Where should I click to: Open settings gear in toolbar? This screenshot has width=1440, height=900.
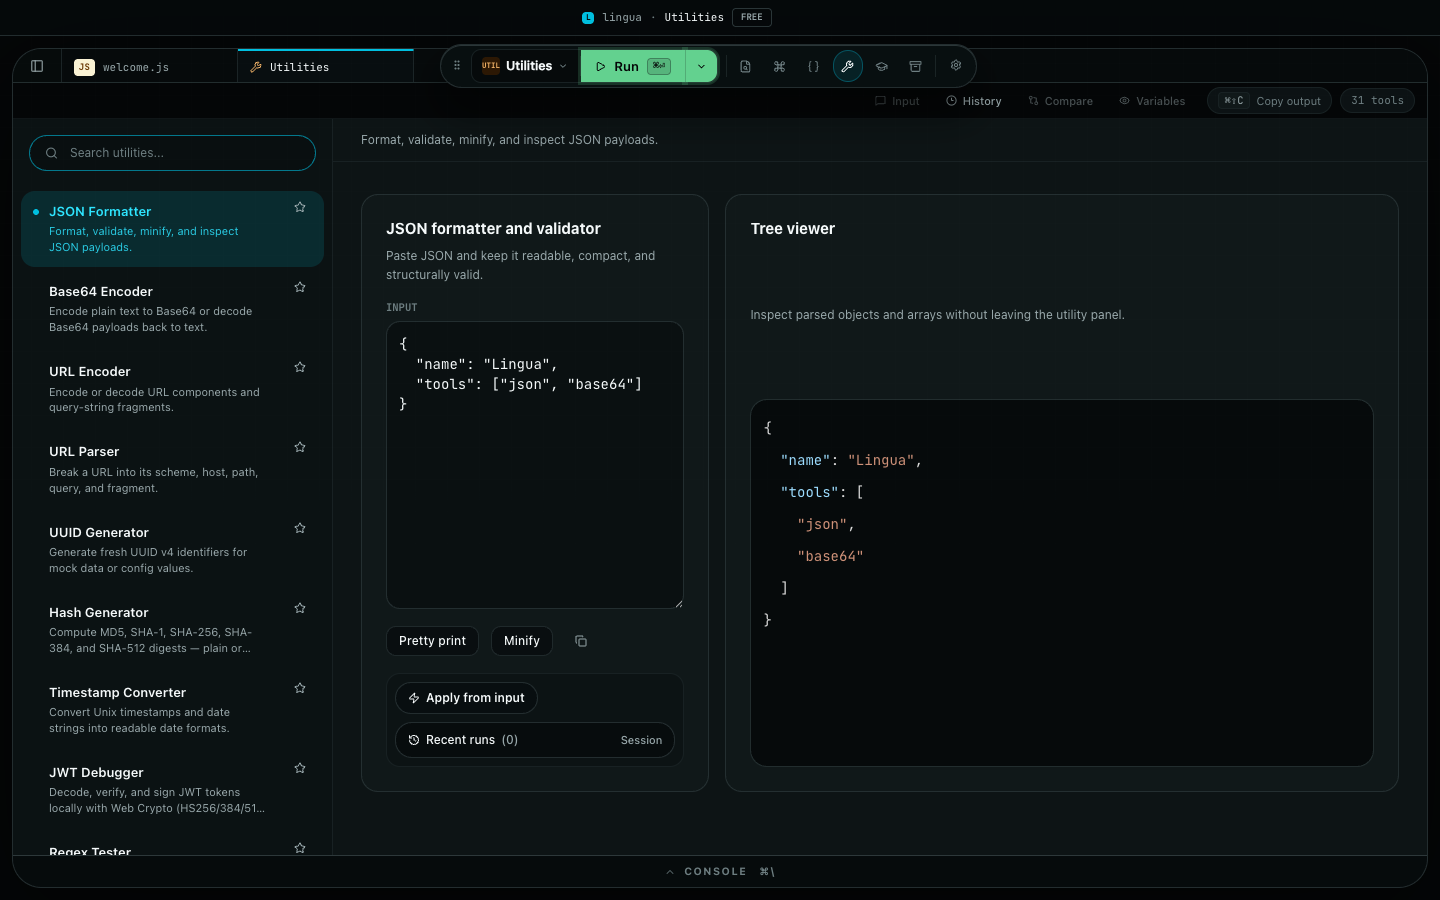click(x=956, y=65)
